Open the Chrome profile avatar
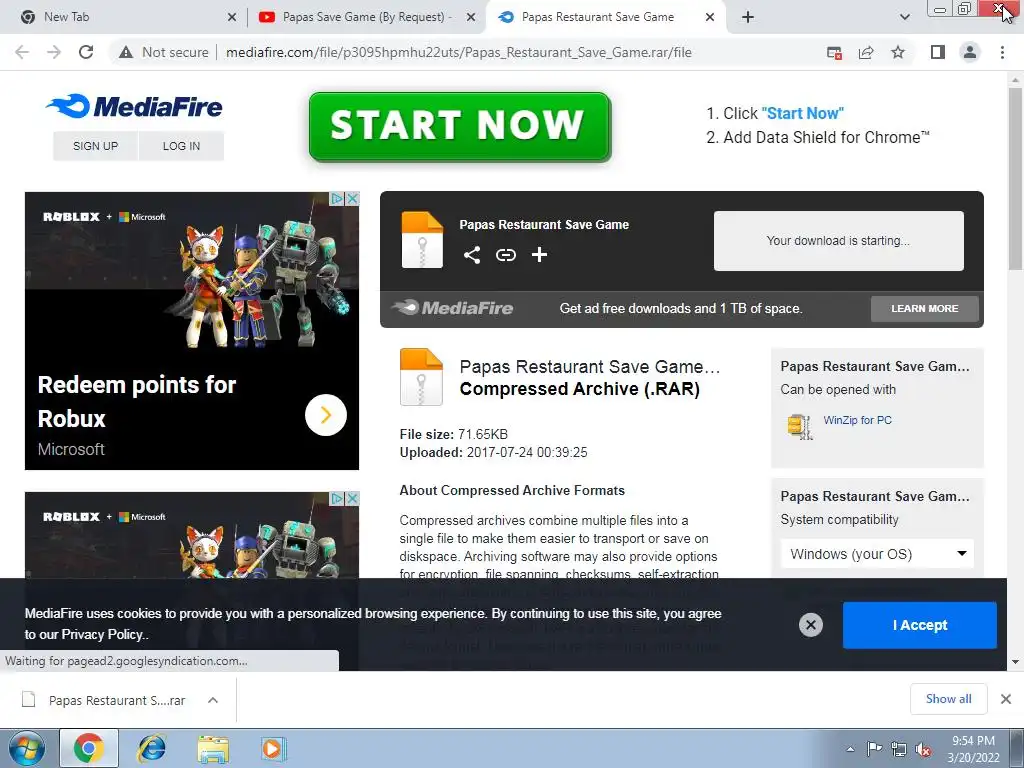Screen dimensions: 1024x768 pos(970,52)
